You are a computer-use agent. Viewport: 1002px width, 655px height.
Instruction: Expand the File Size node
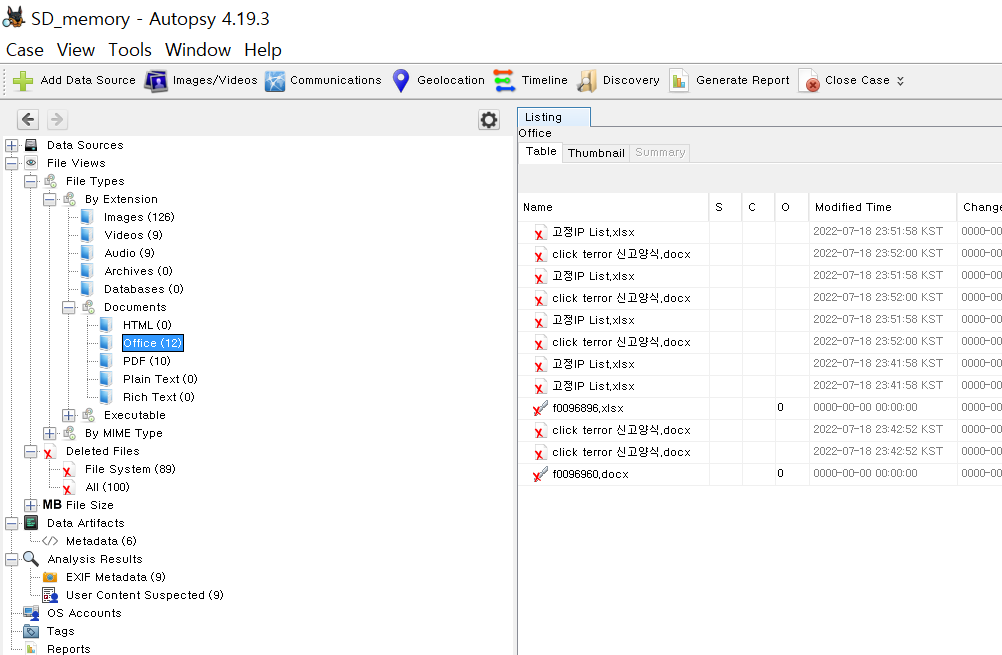[x=31, y=505]
